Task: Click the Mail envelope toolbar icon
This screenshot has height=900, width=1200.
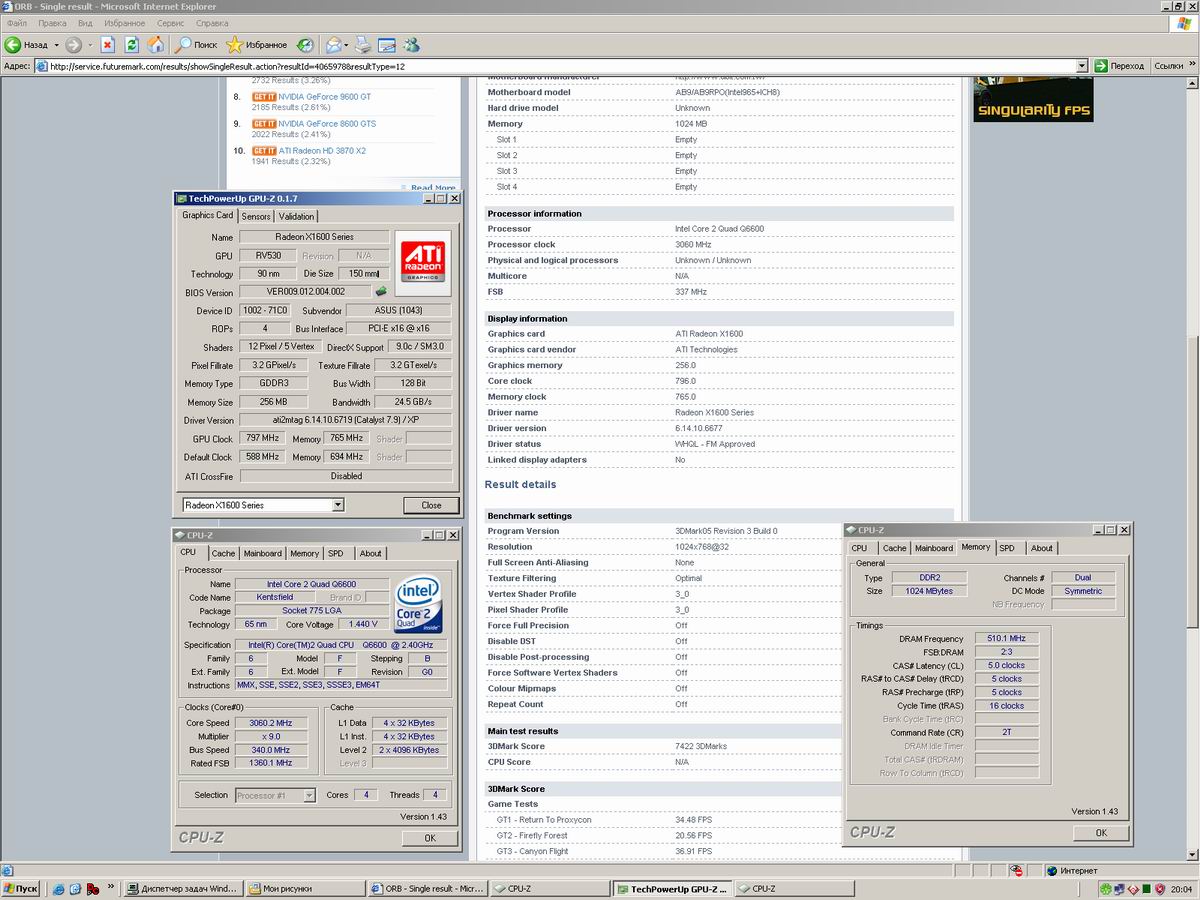Action: [333, 45]
